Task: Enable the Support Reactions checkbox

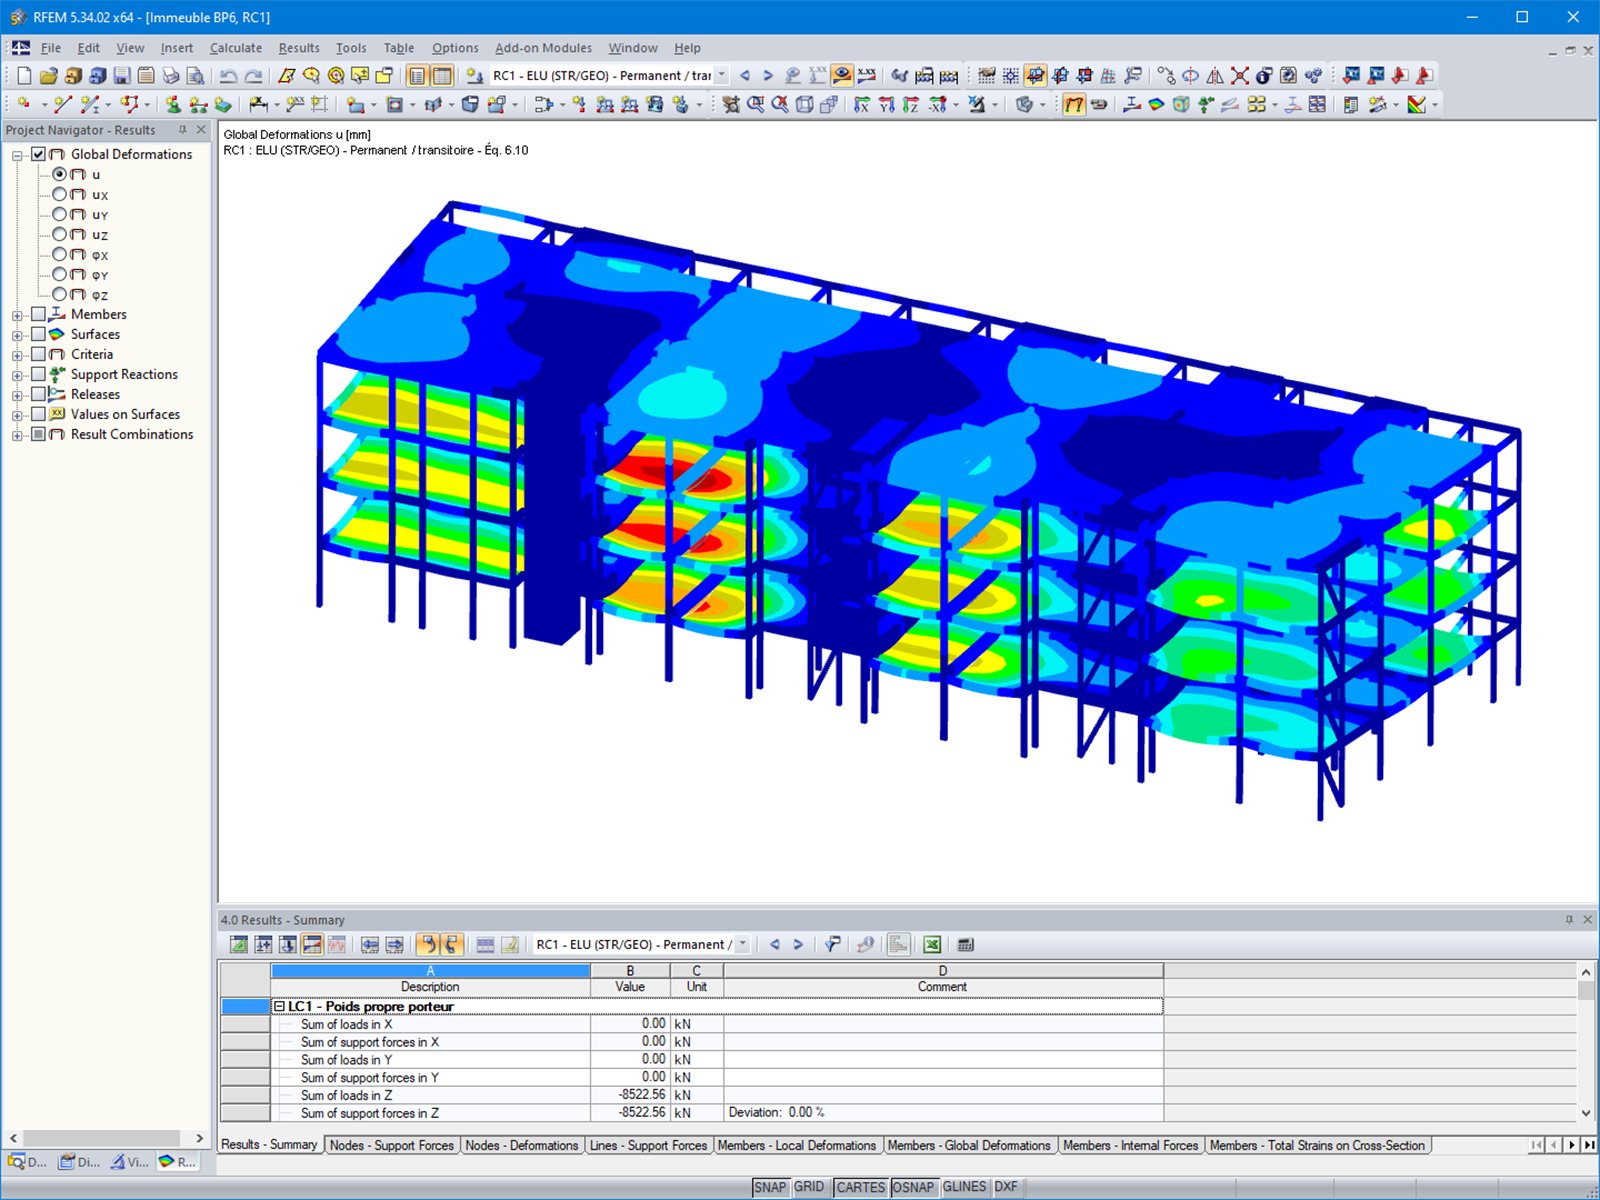Action: [39, 374]
